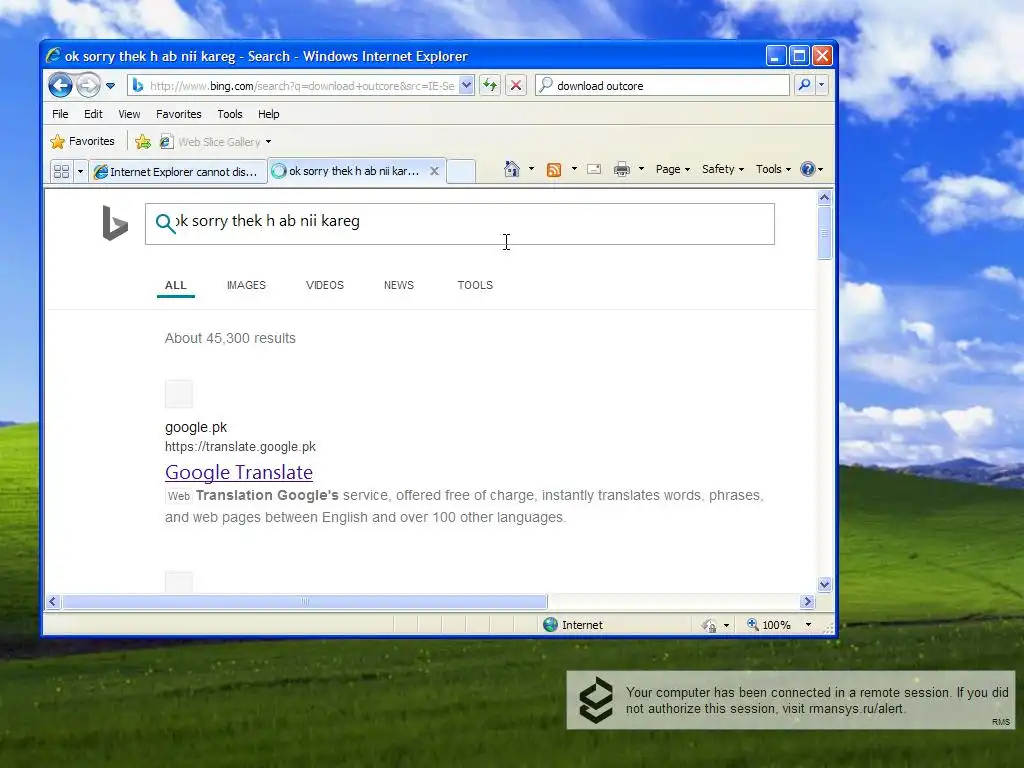Click the horizontal scrollbar left arrow
1024x768 pixels.
pyautogui.click(x=54, y=601)
